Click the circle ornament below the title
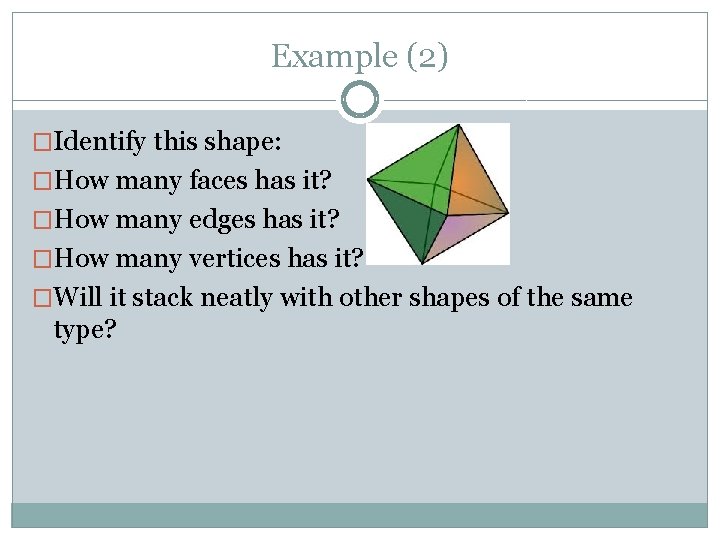 (360, 100)
